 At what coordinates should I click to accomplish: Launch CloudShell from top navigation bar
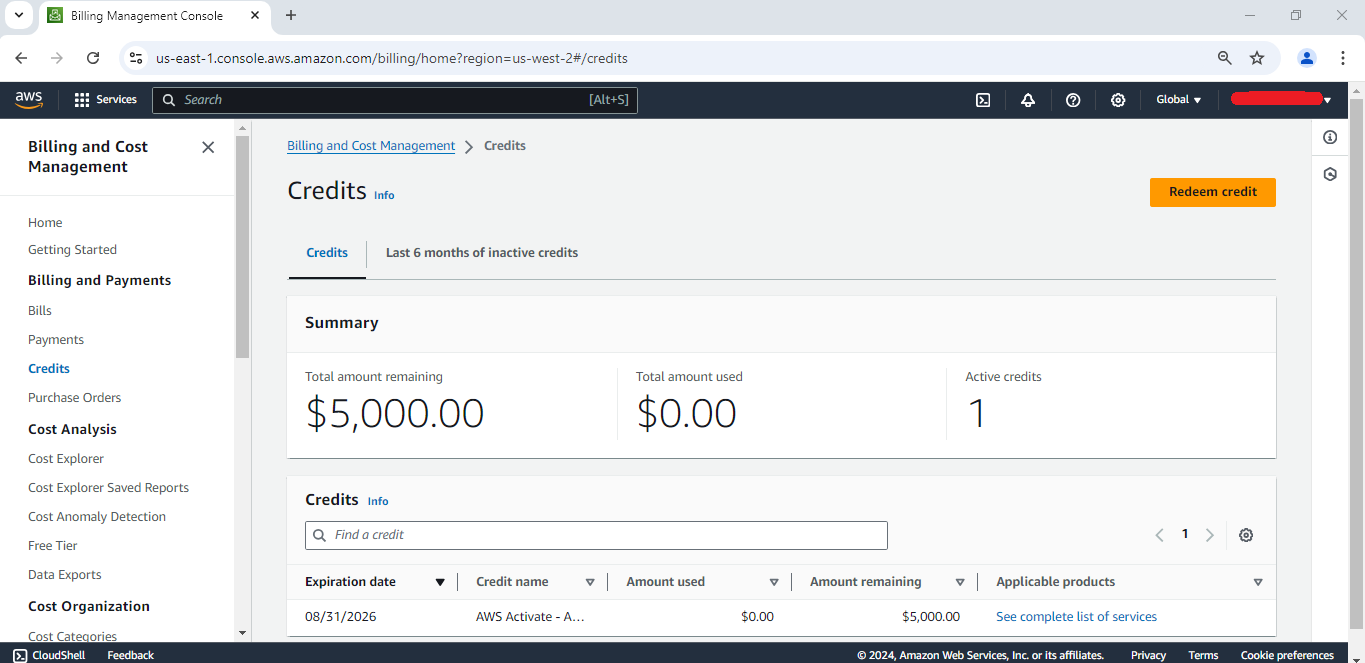[983, 100]
